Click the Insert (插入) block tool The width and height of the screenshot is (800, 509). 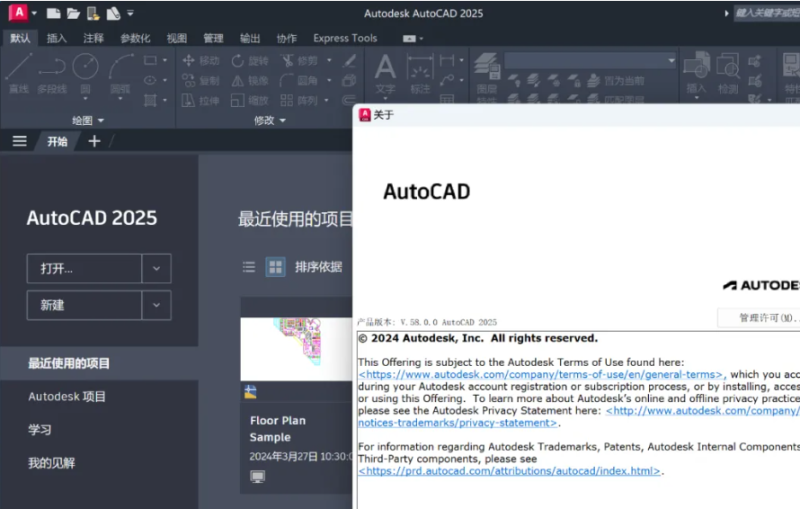(696, 74)
